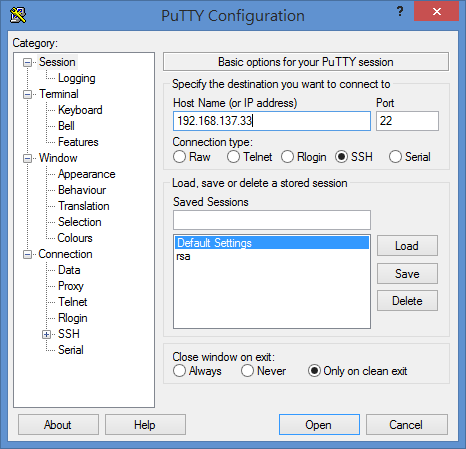This screenshot has width=466, height=449.
Task: Select Default Settings in saved sessions
Action: (272, 243)
